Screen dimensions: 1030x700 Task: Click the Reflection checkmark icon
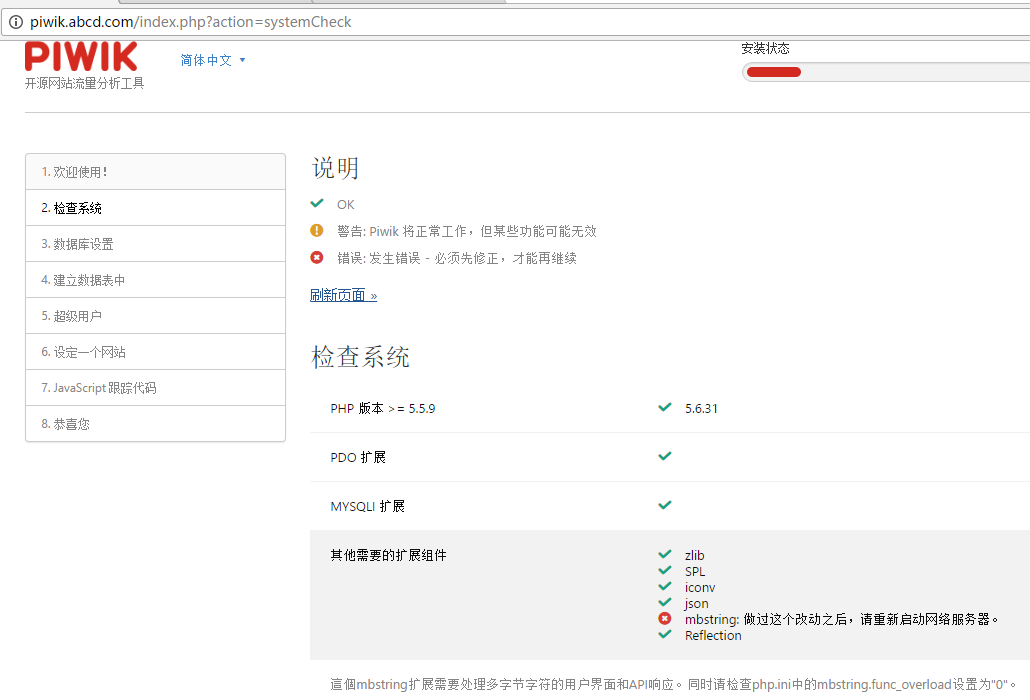click(665, 634)
